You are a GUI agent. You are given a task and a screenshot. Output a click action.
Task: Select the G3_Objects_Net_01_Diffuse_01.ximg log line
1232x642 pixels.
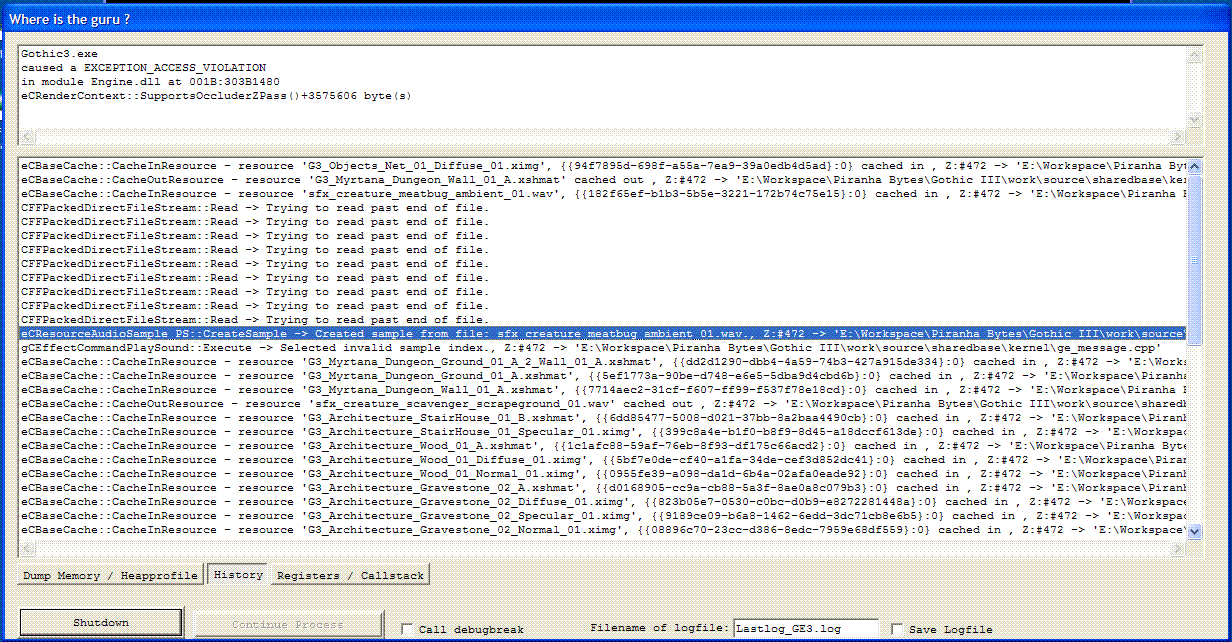[603, 165]
